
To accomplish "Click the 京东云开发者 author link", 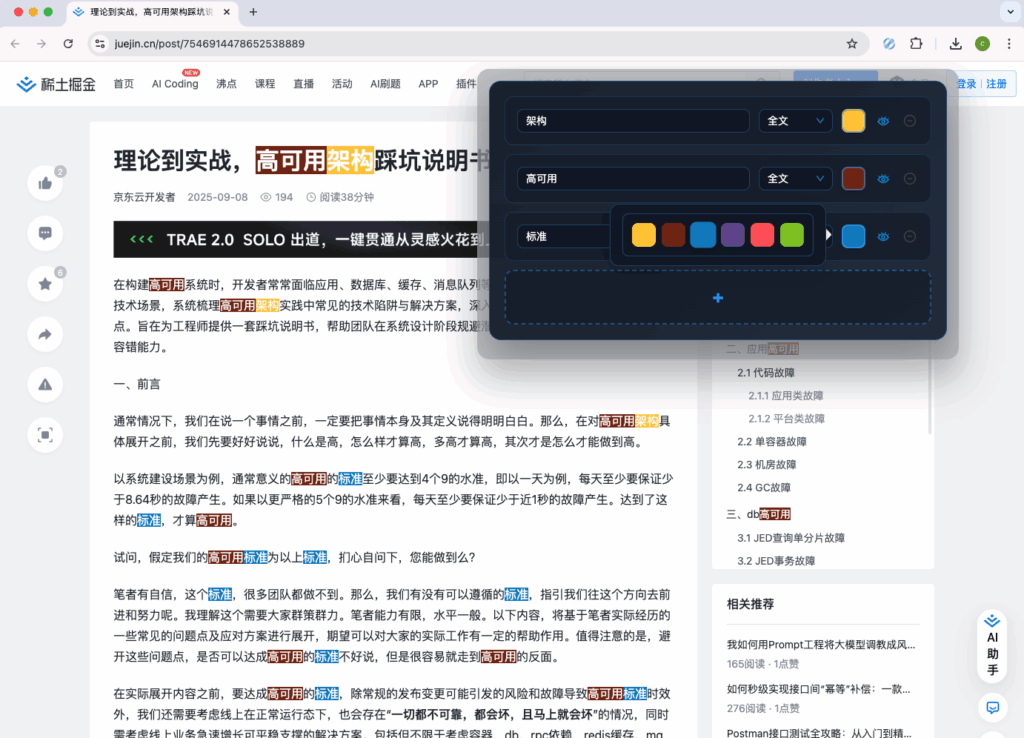I will point(144,197).
